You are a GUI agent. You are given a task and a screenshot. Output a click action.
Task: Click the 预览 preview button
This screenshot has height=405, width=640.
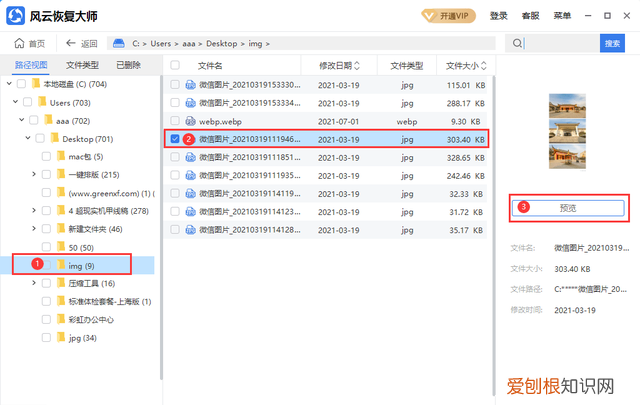[568, 208]
